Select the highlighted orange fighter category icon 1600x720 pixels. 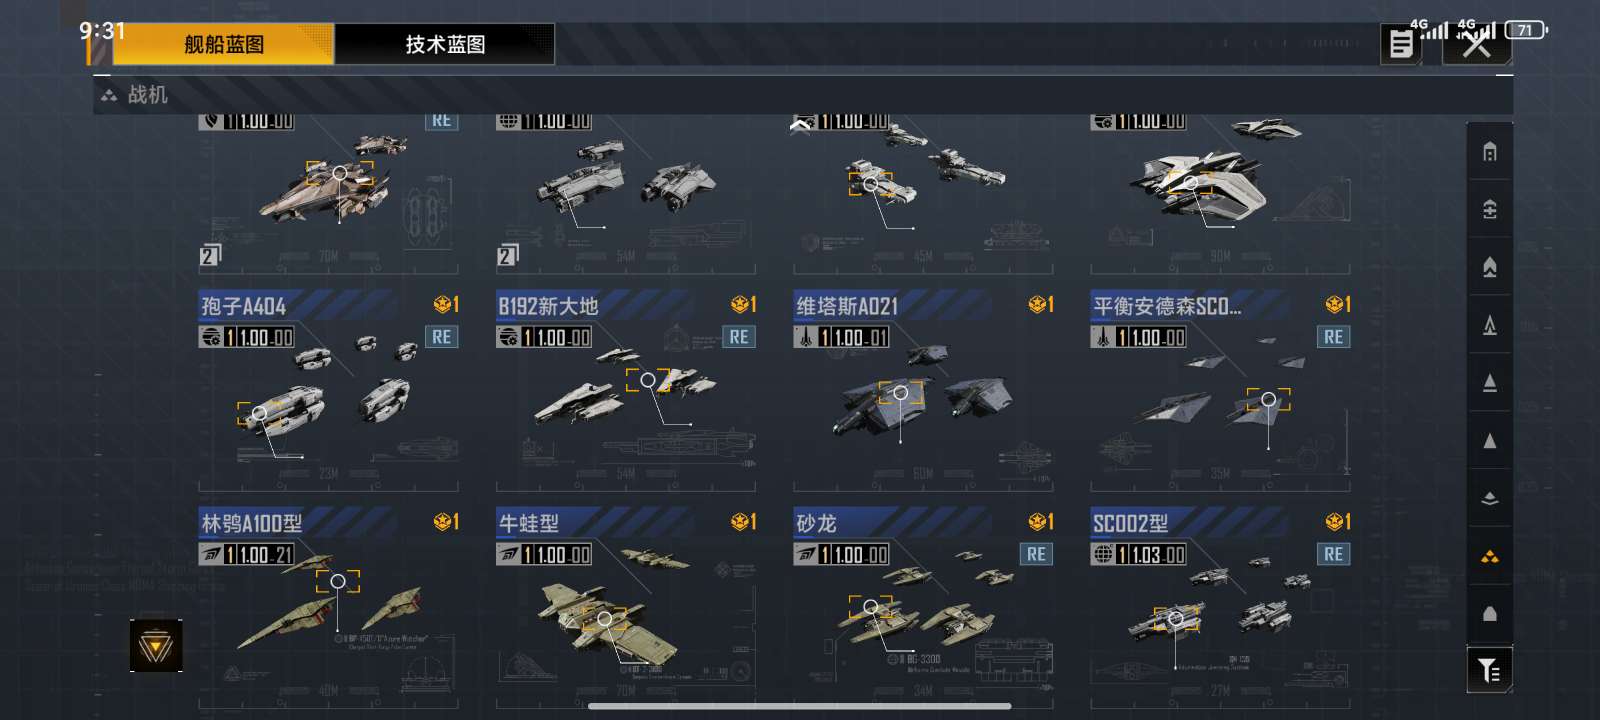click(x=1489, y=556)
